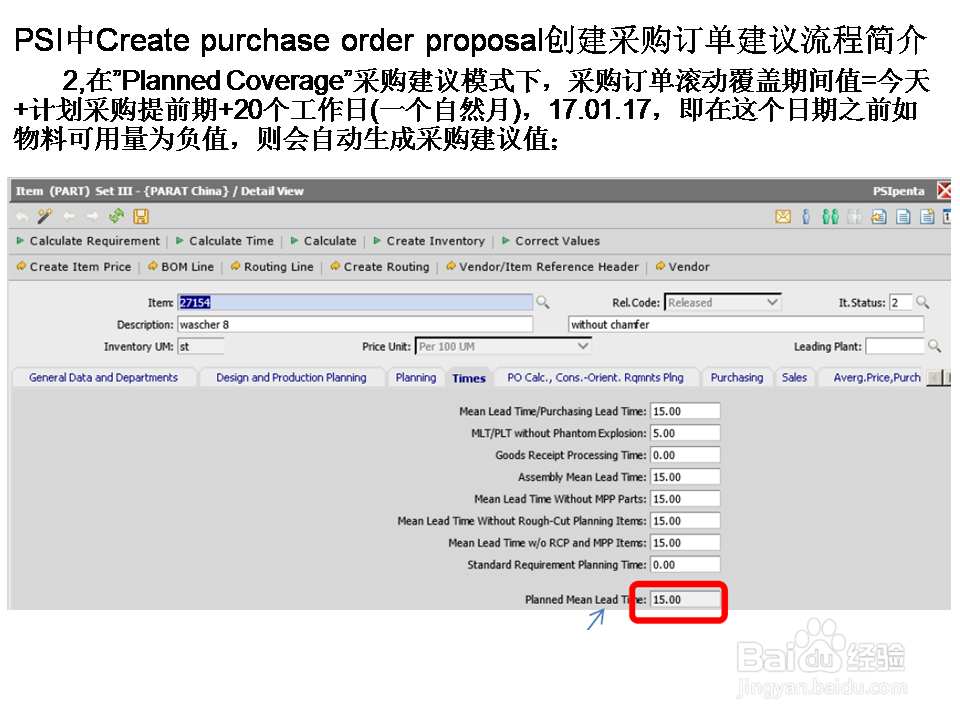Screen dimensions: 960x720
Task: Click Create Inventory
Action: 431,241
